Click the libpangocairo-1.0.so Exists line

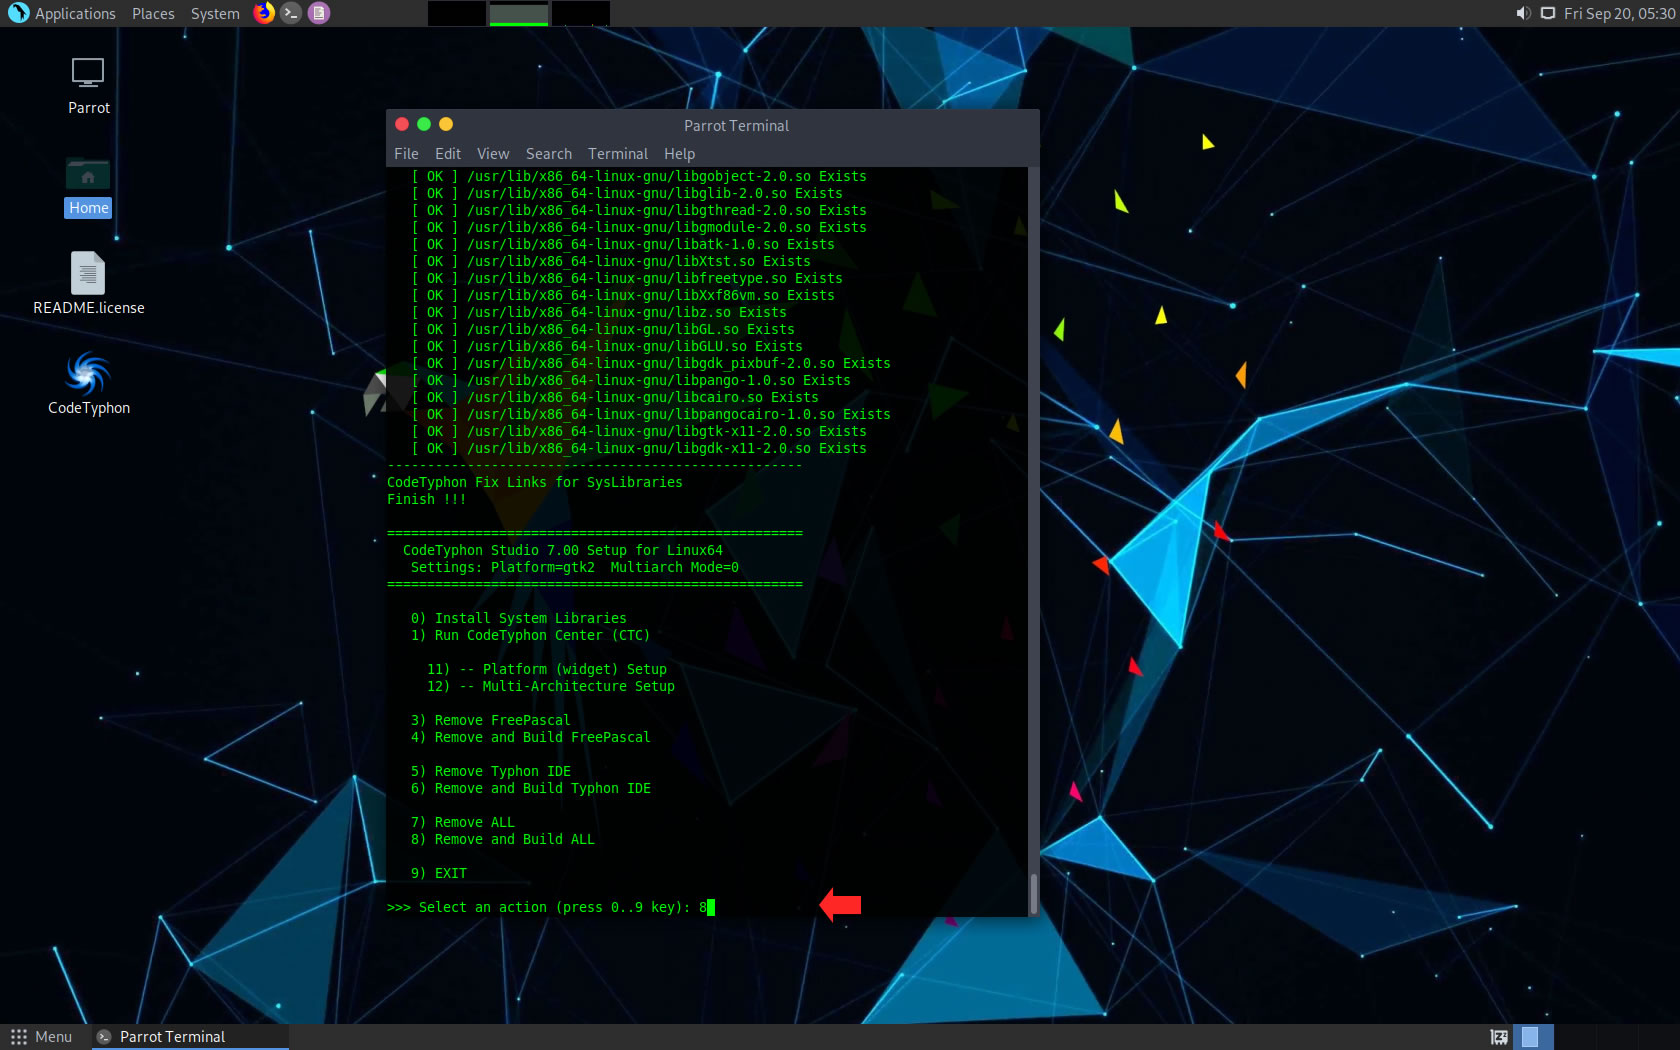tap(651, 415)
